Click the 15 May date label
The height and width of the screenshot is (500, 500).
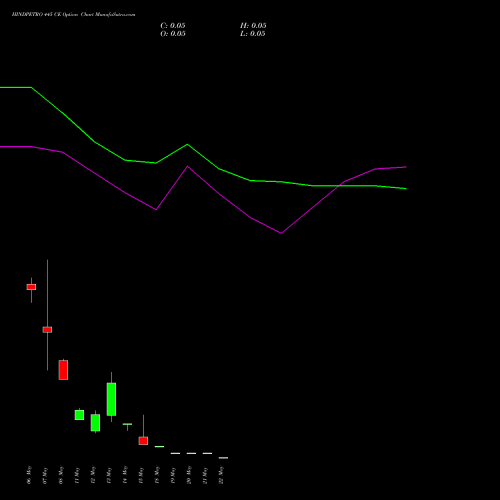[x=141, y=475]
